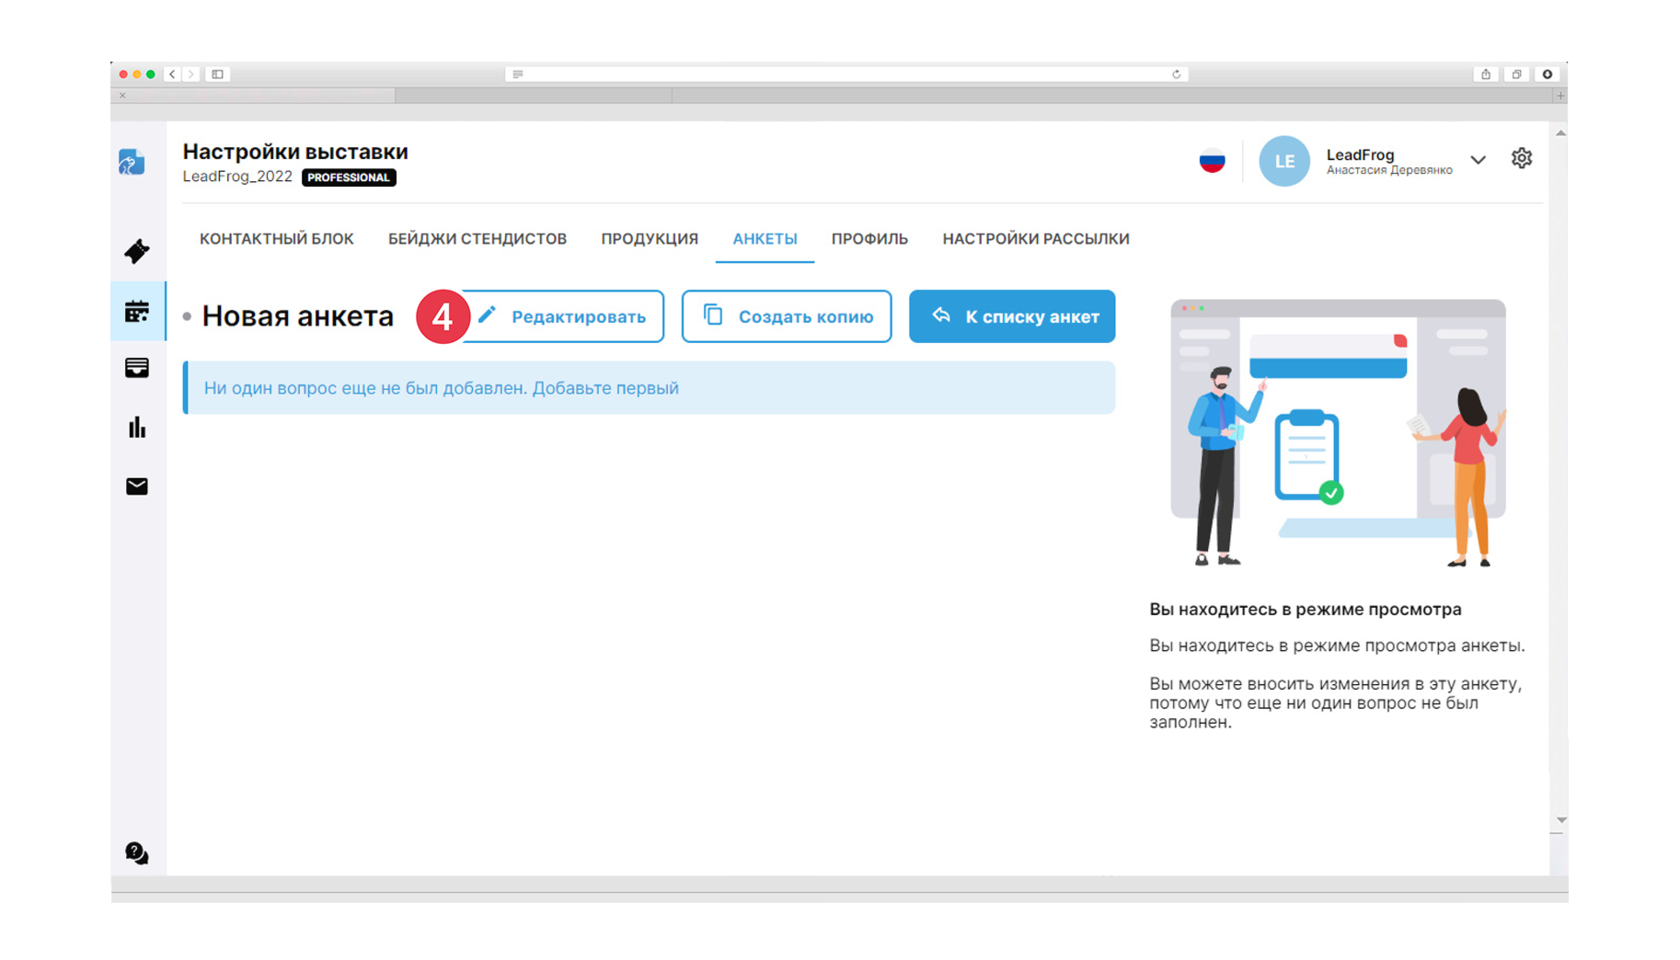Click the survey illustration image

(x=1338, y=433)
